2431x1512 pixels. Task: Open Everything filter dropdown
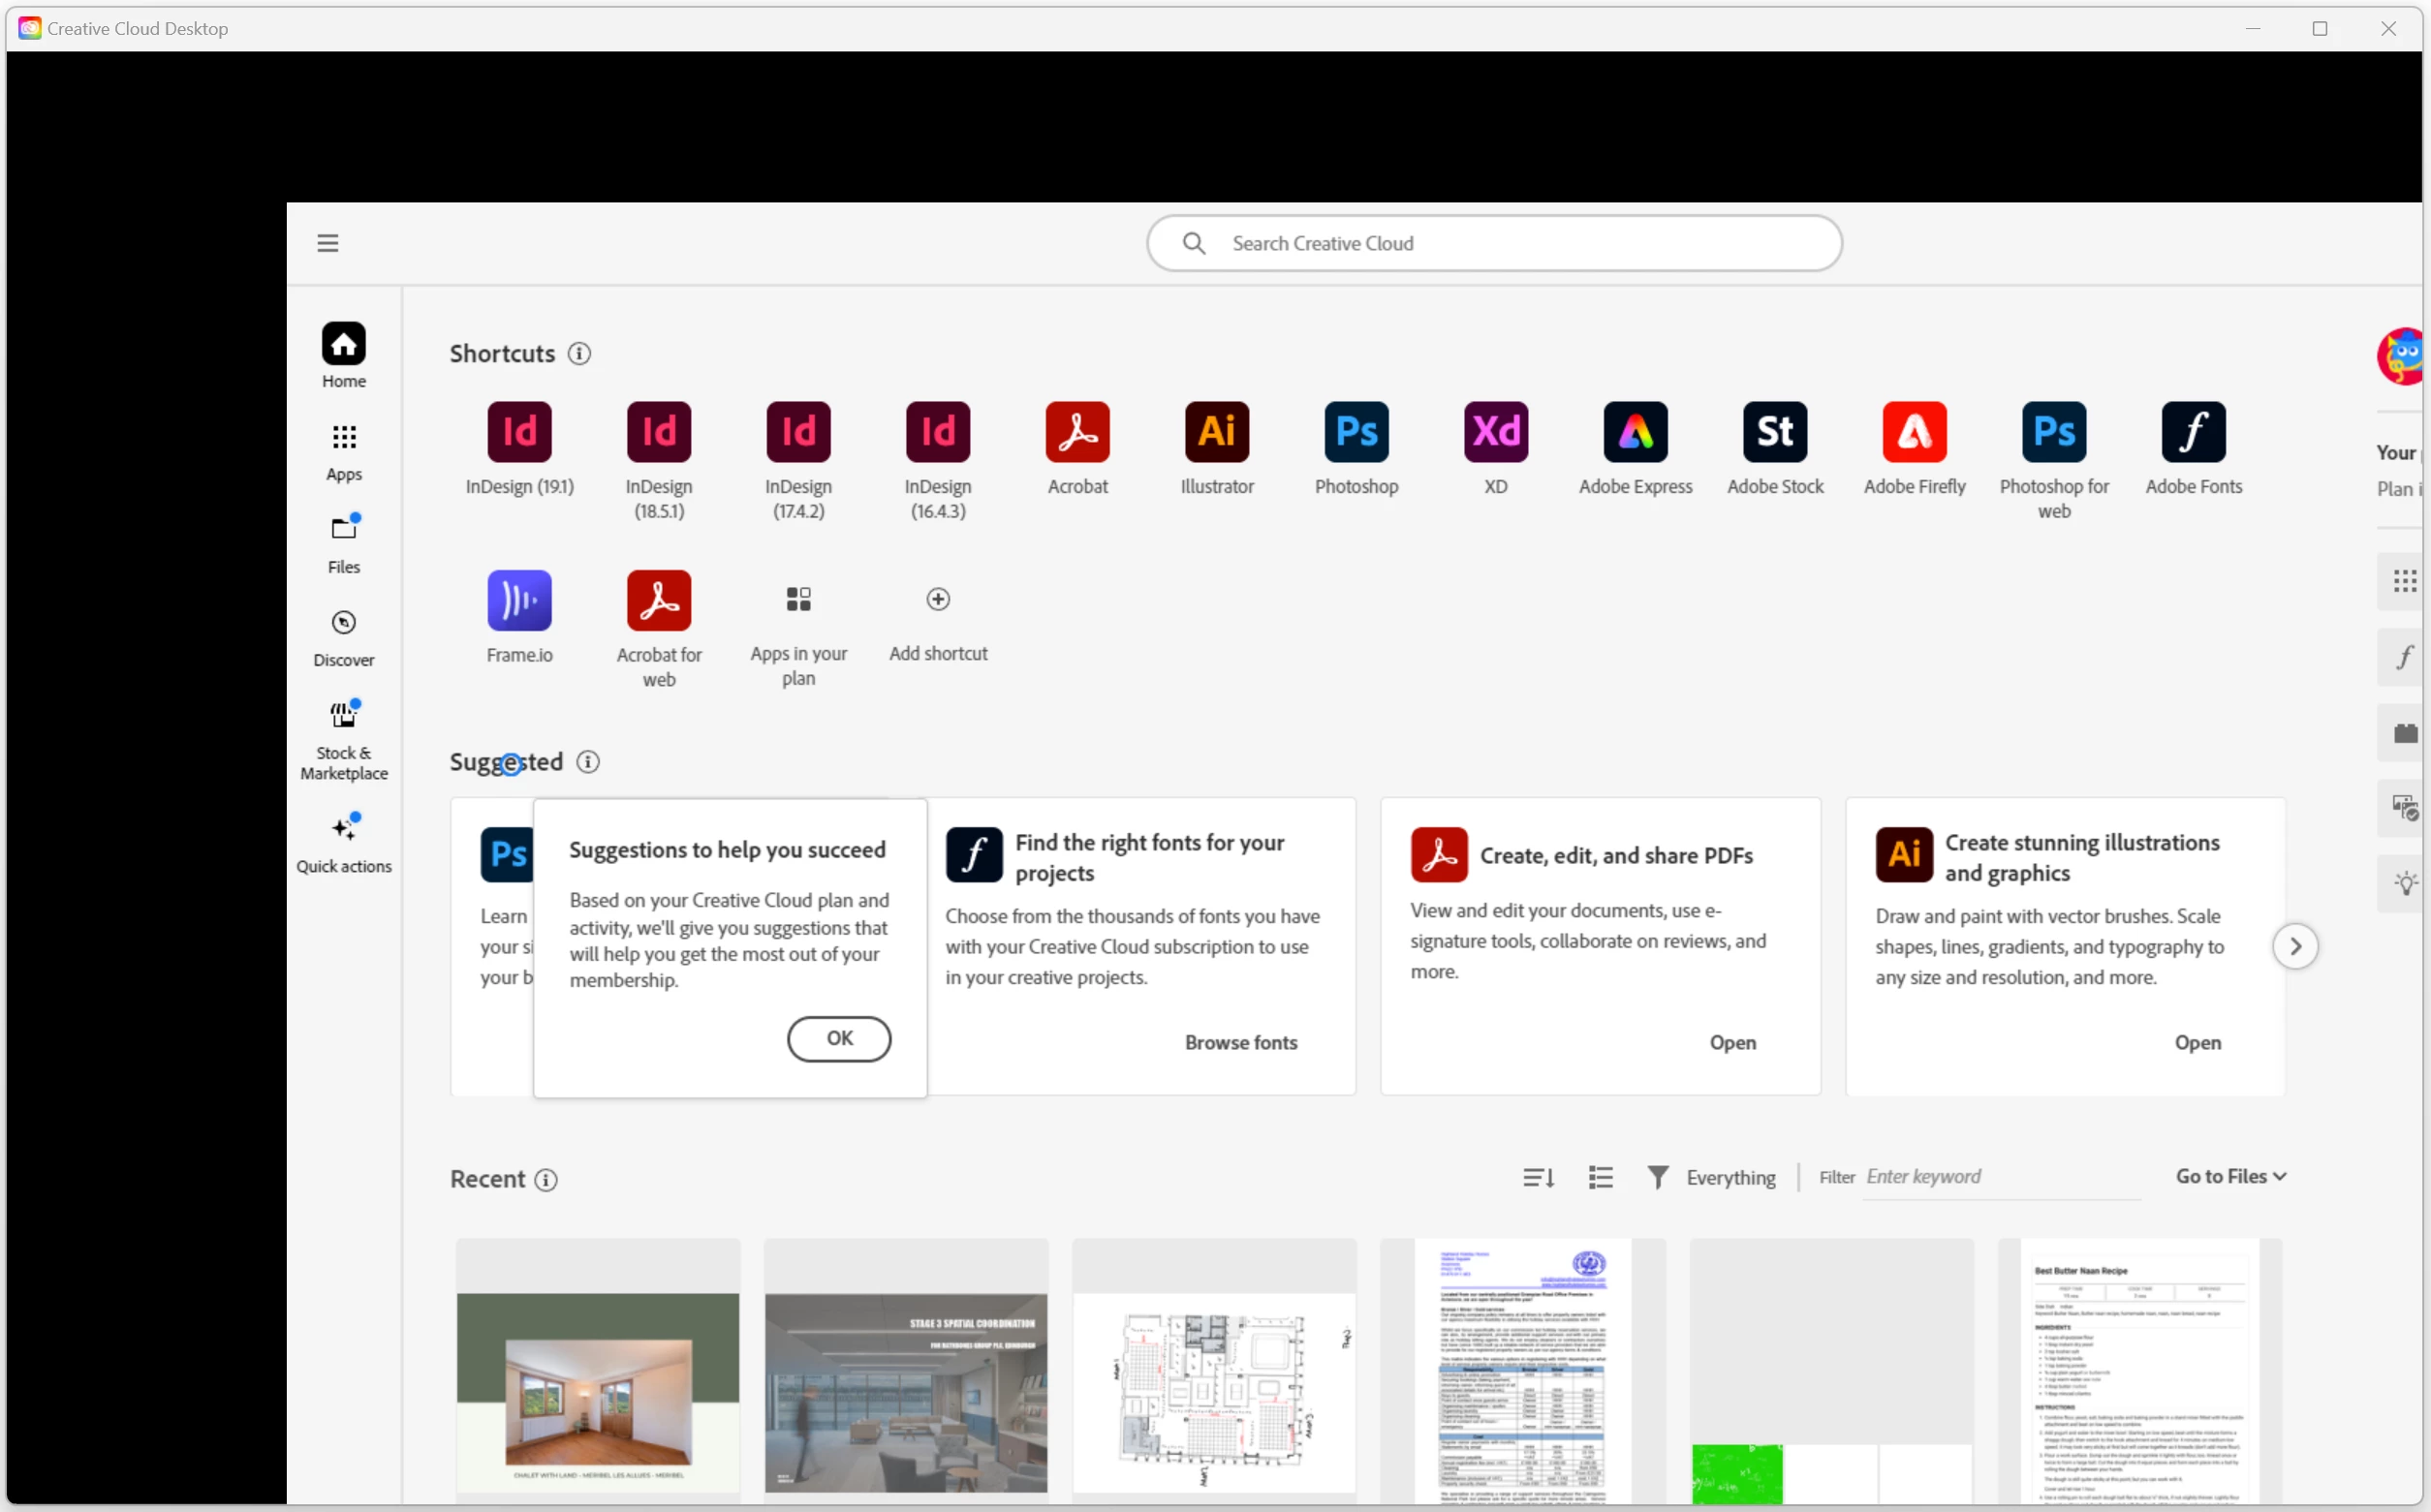(1713, 1177)
